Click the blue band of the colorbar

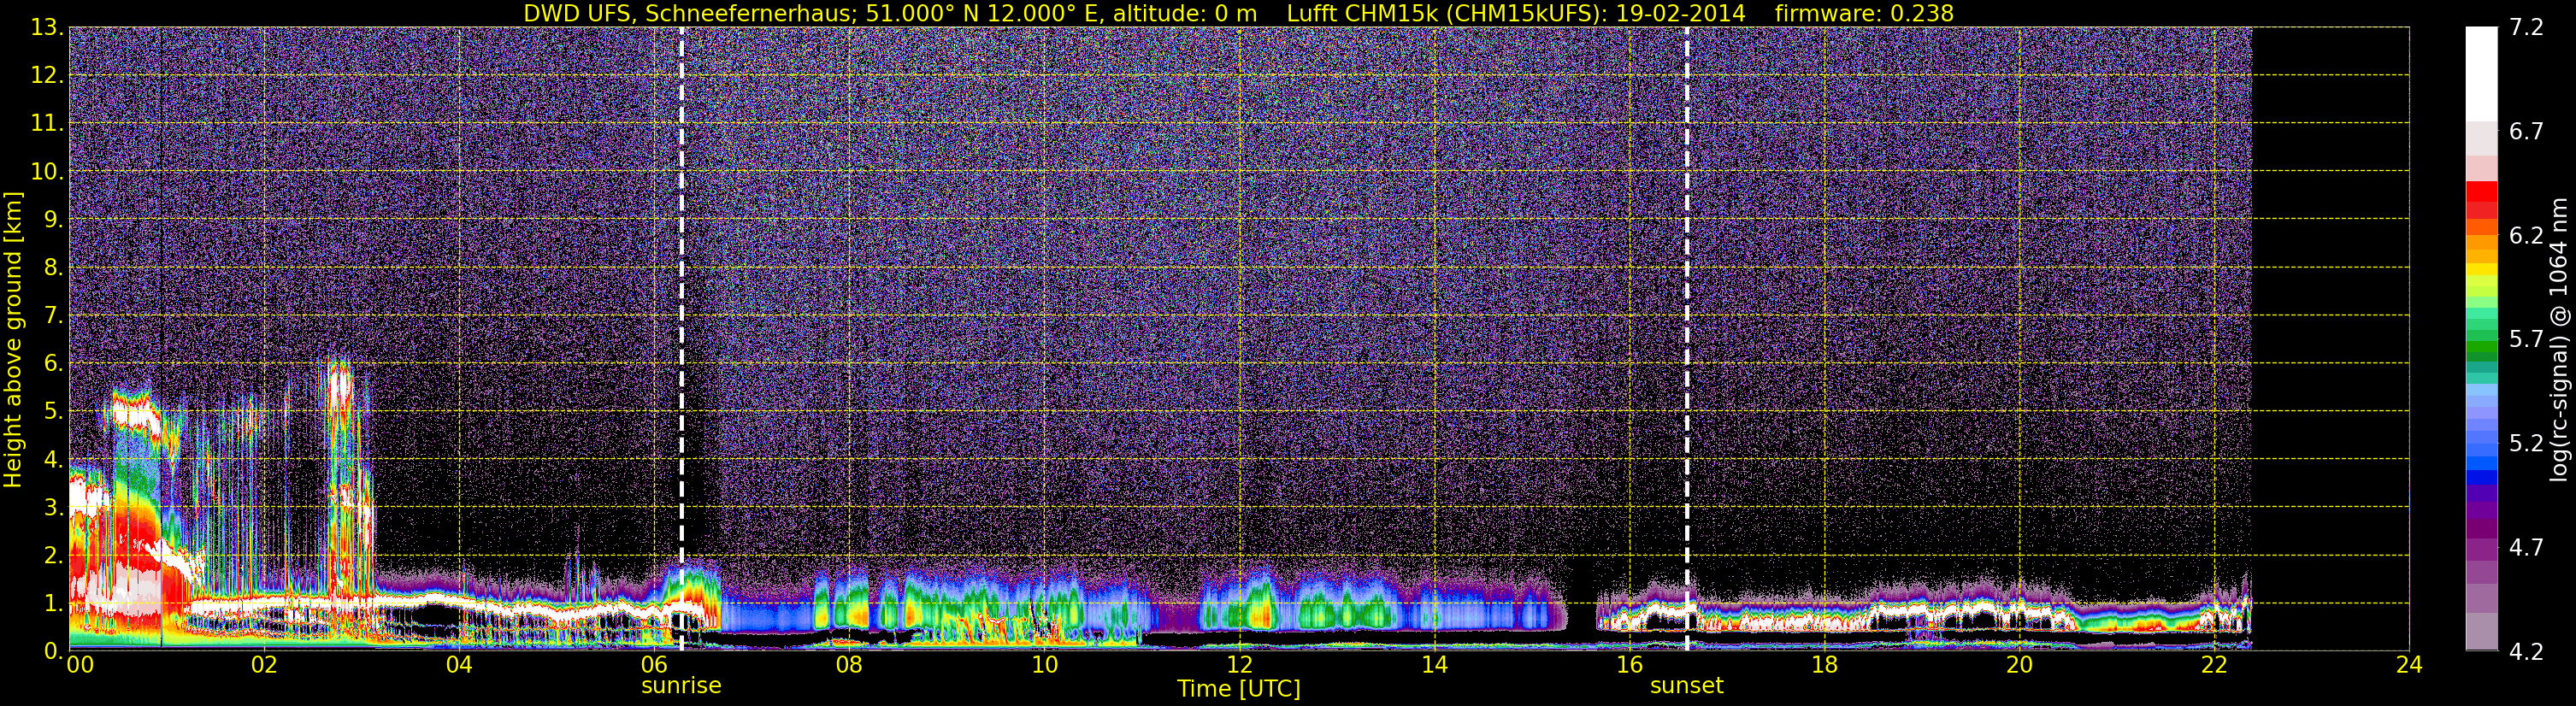tap(2481, 465)
